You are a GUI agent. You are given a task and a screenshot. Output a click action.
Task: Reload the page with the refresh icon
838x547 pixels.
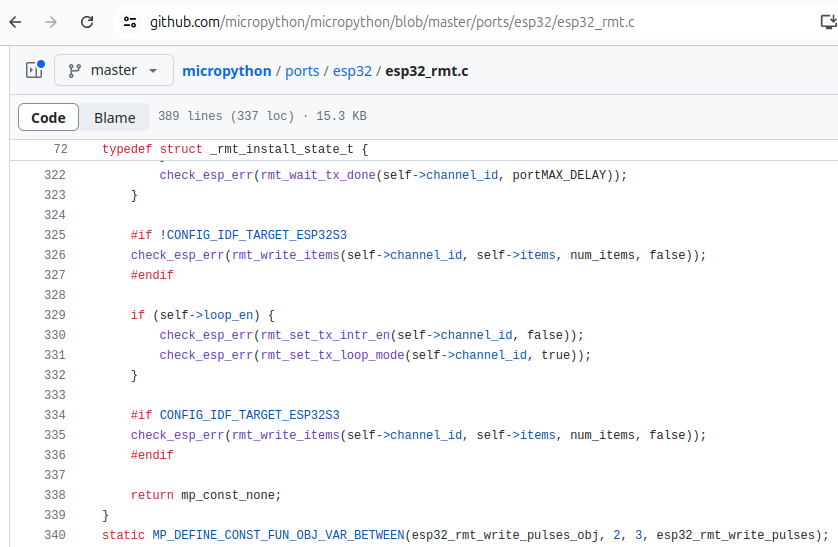click(87, 22)
